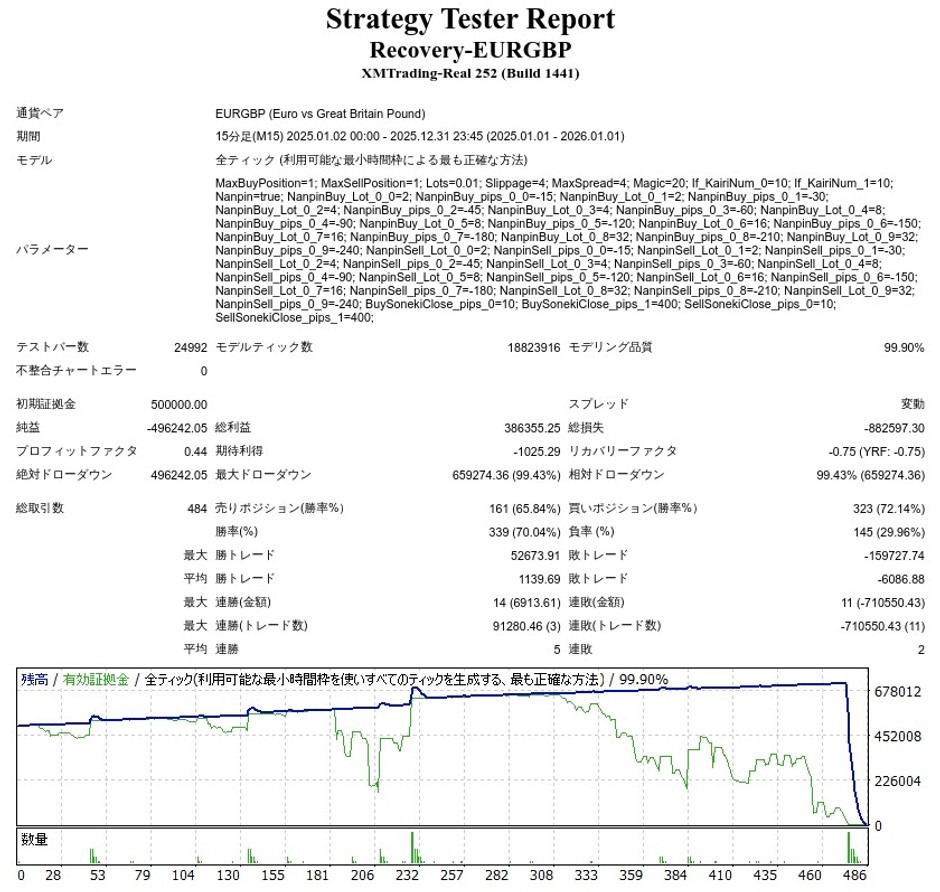Select gross loss -882597.30
This screenshot has height=892, width=940.
[x=894, y=428]
